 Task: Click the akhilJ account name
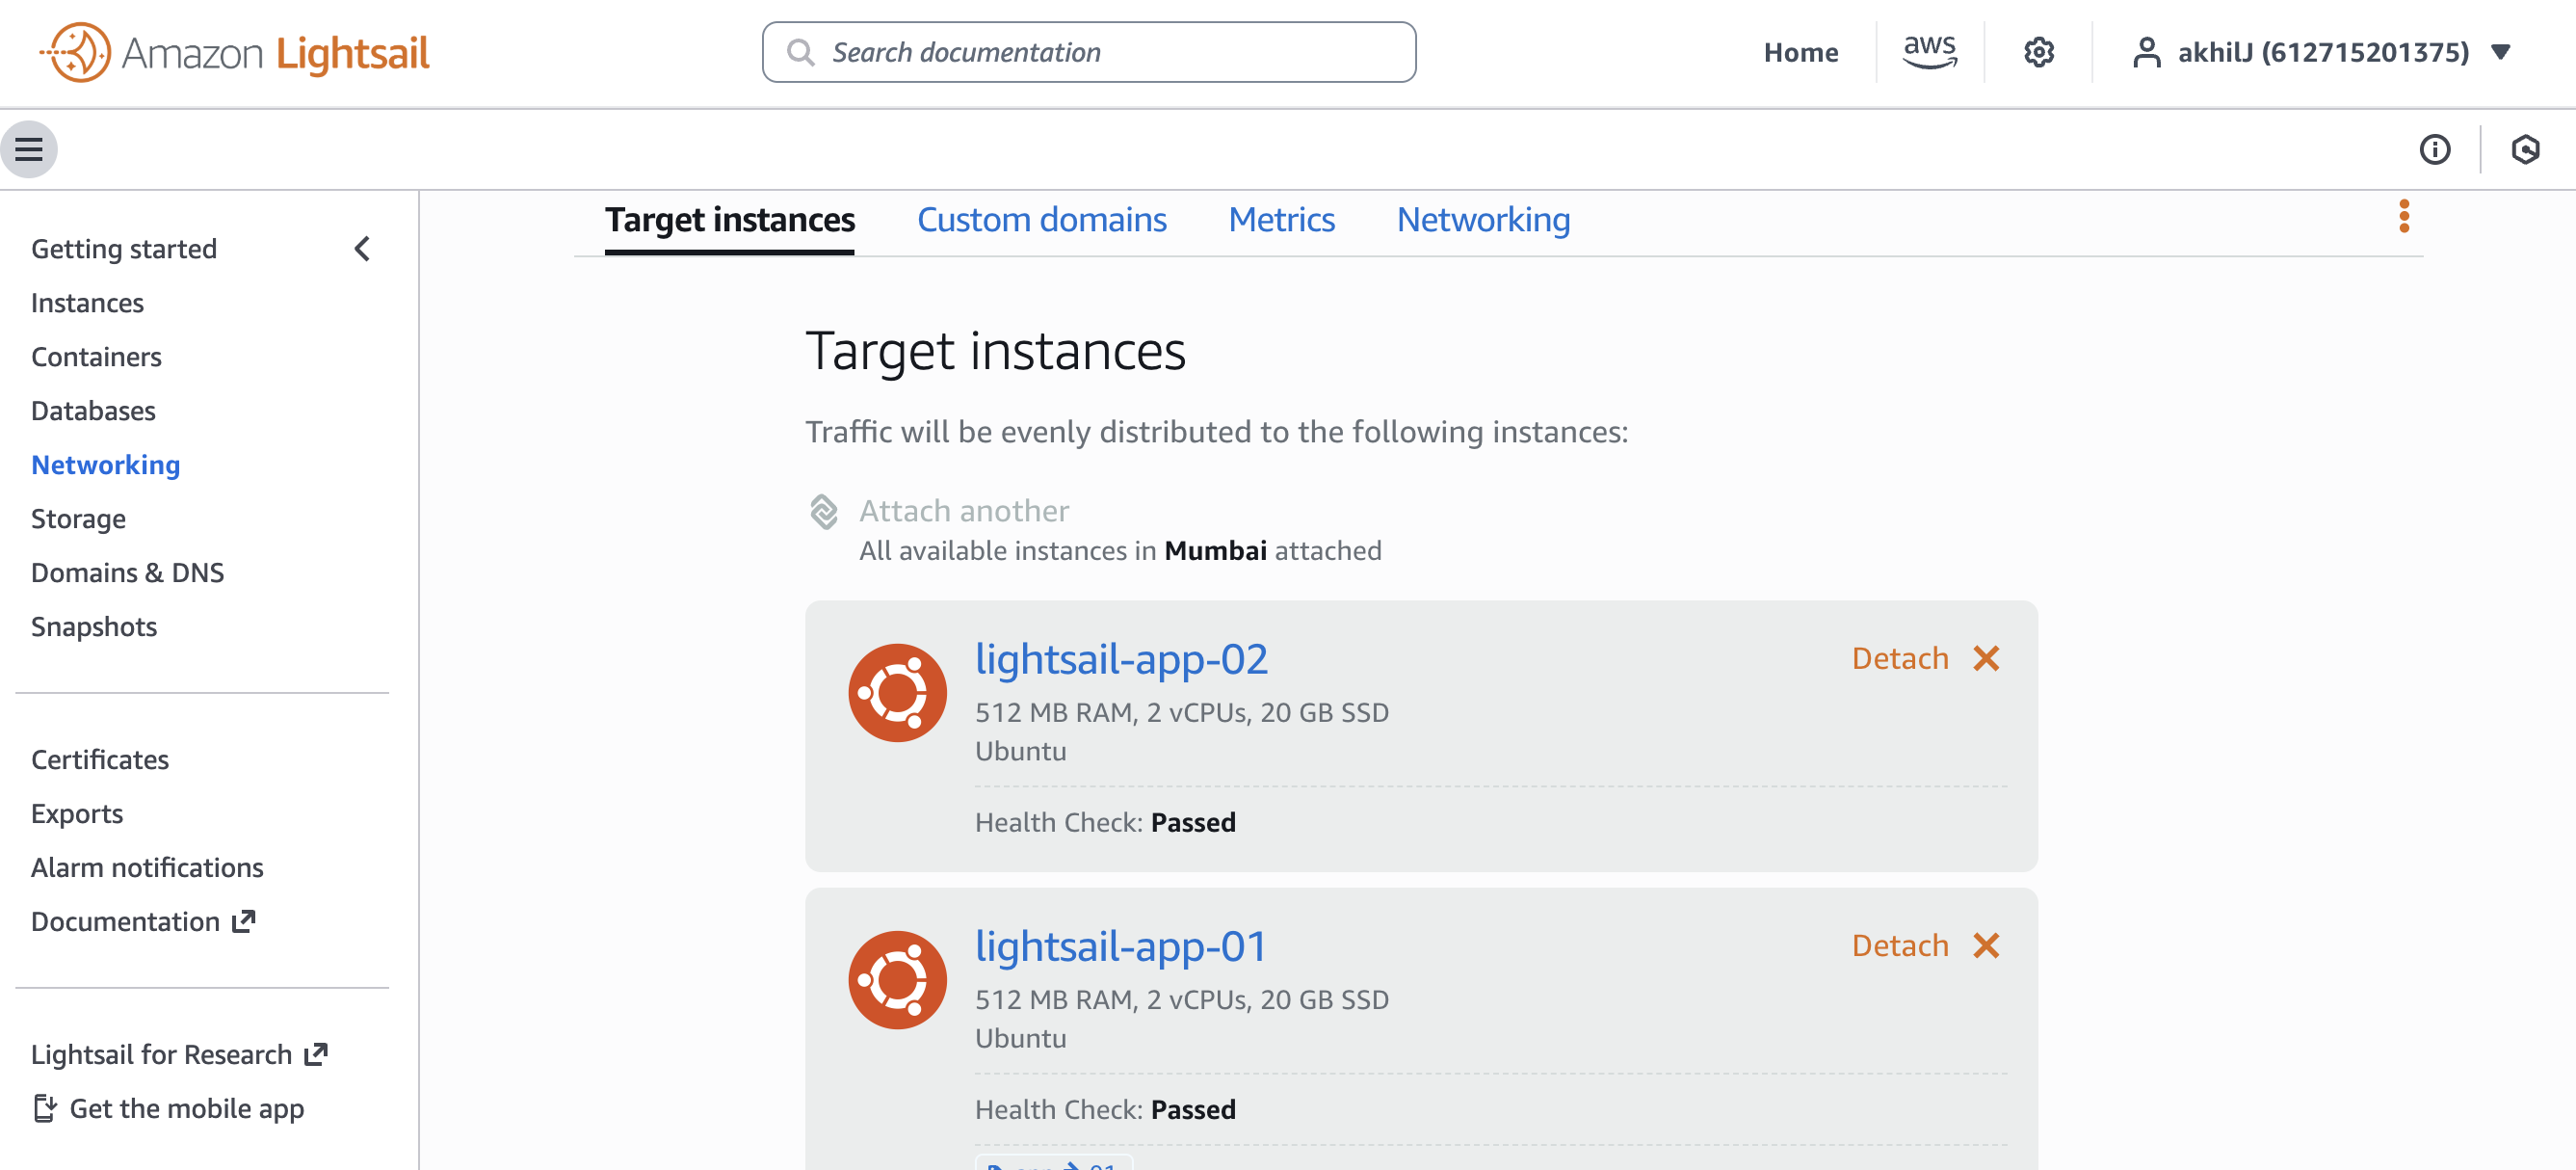(x=2323, y=52)
